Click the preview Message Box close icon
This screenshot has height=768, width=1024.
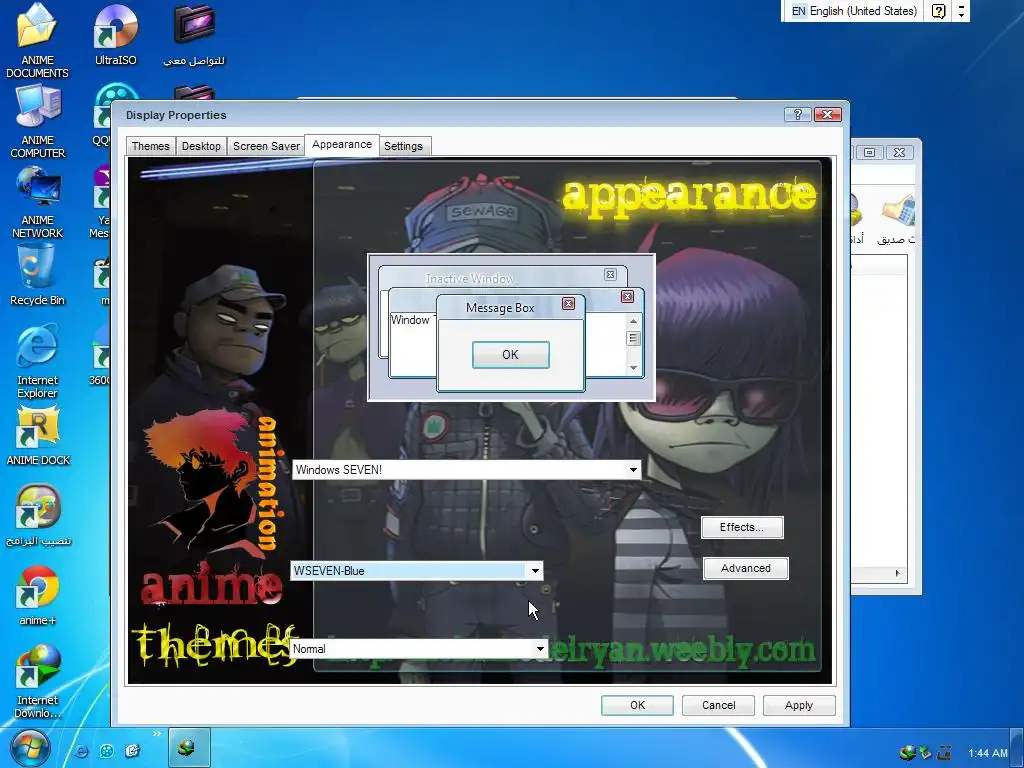568,304
